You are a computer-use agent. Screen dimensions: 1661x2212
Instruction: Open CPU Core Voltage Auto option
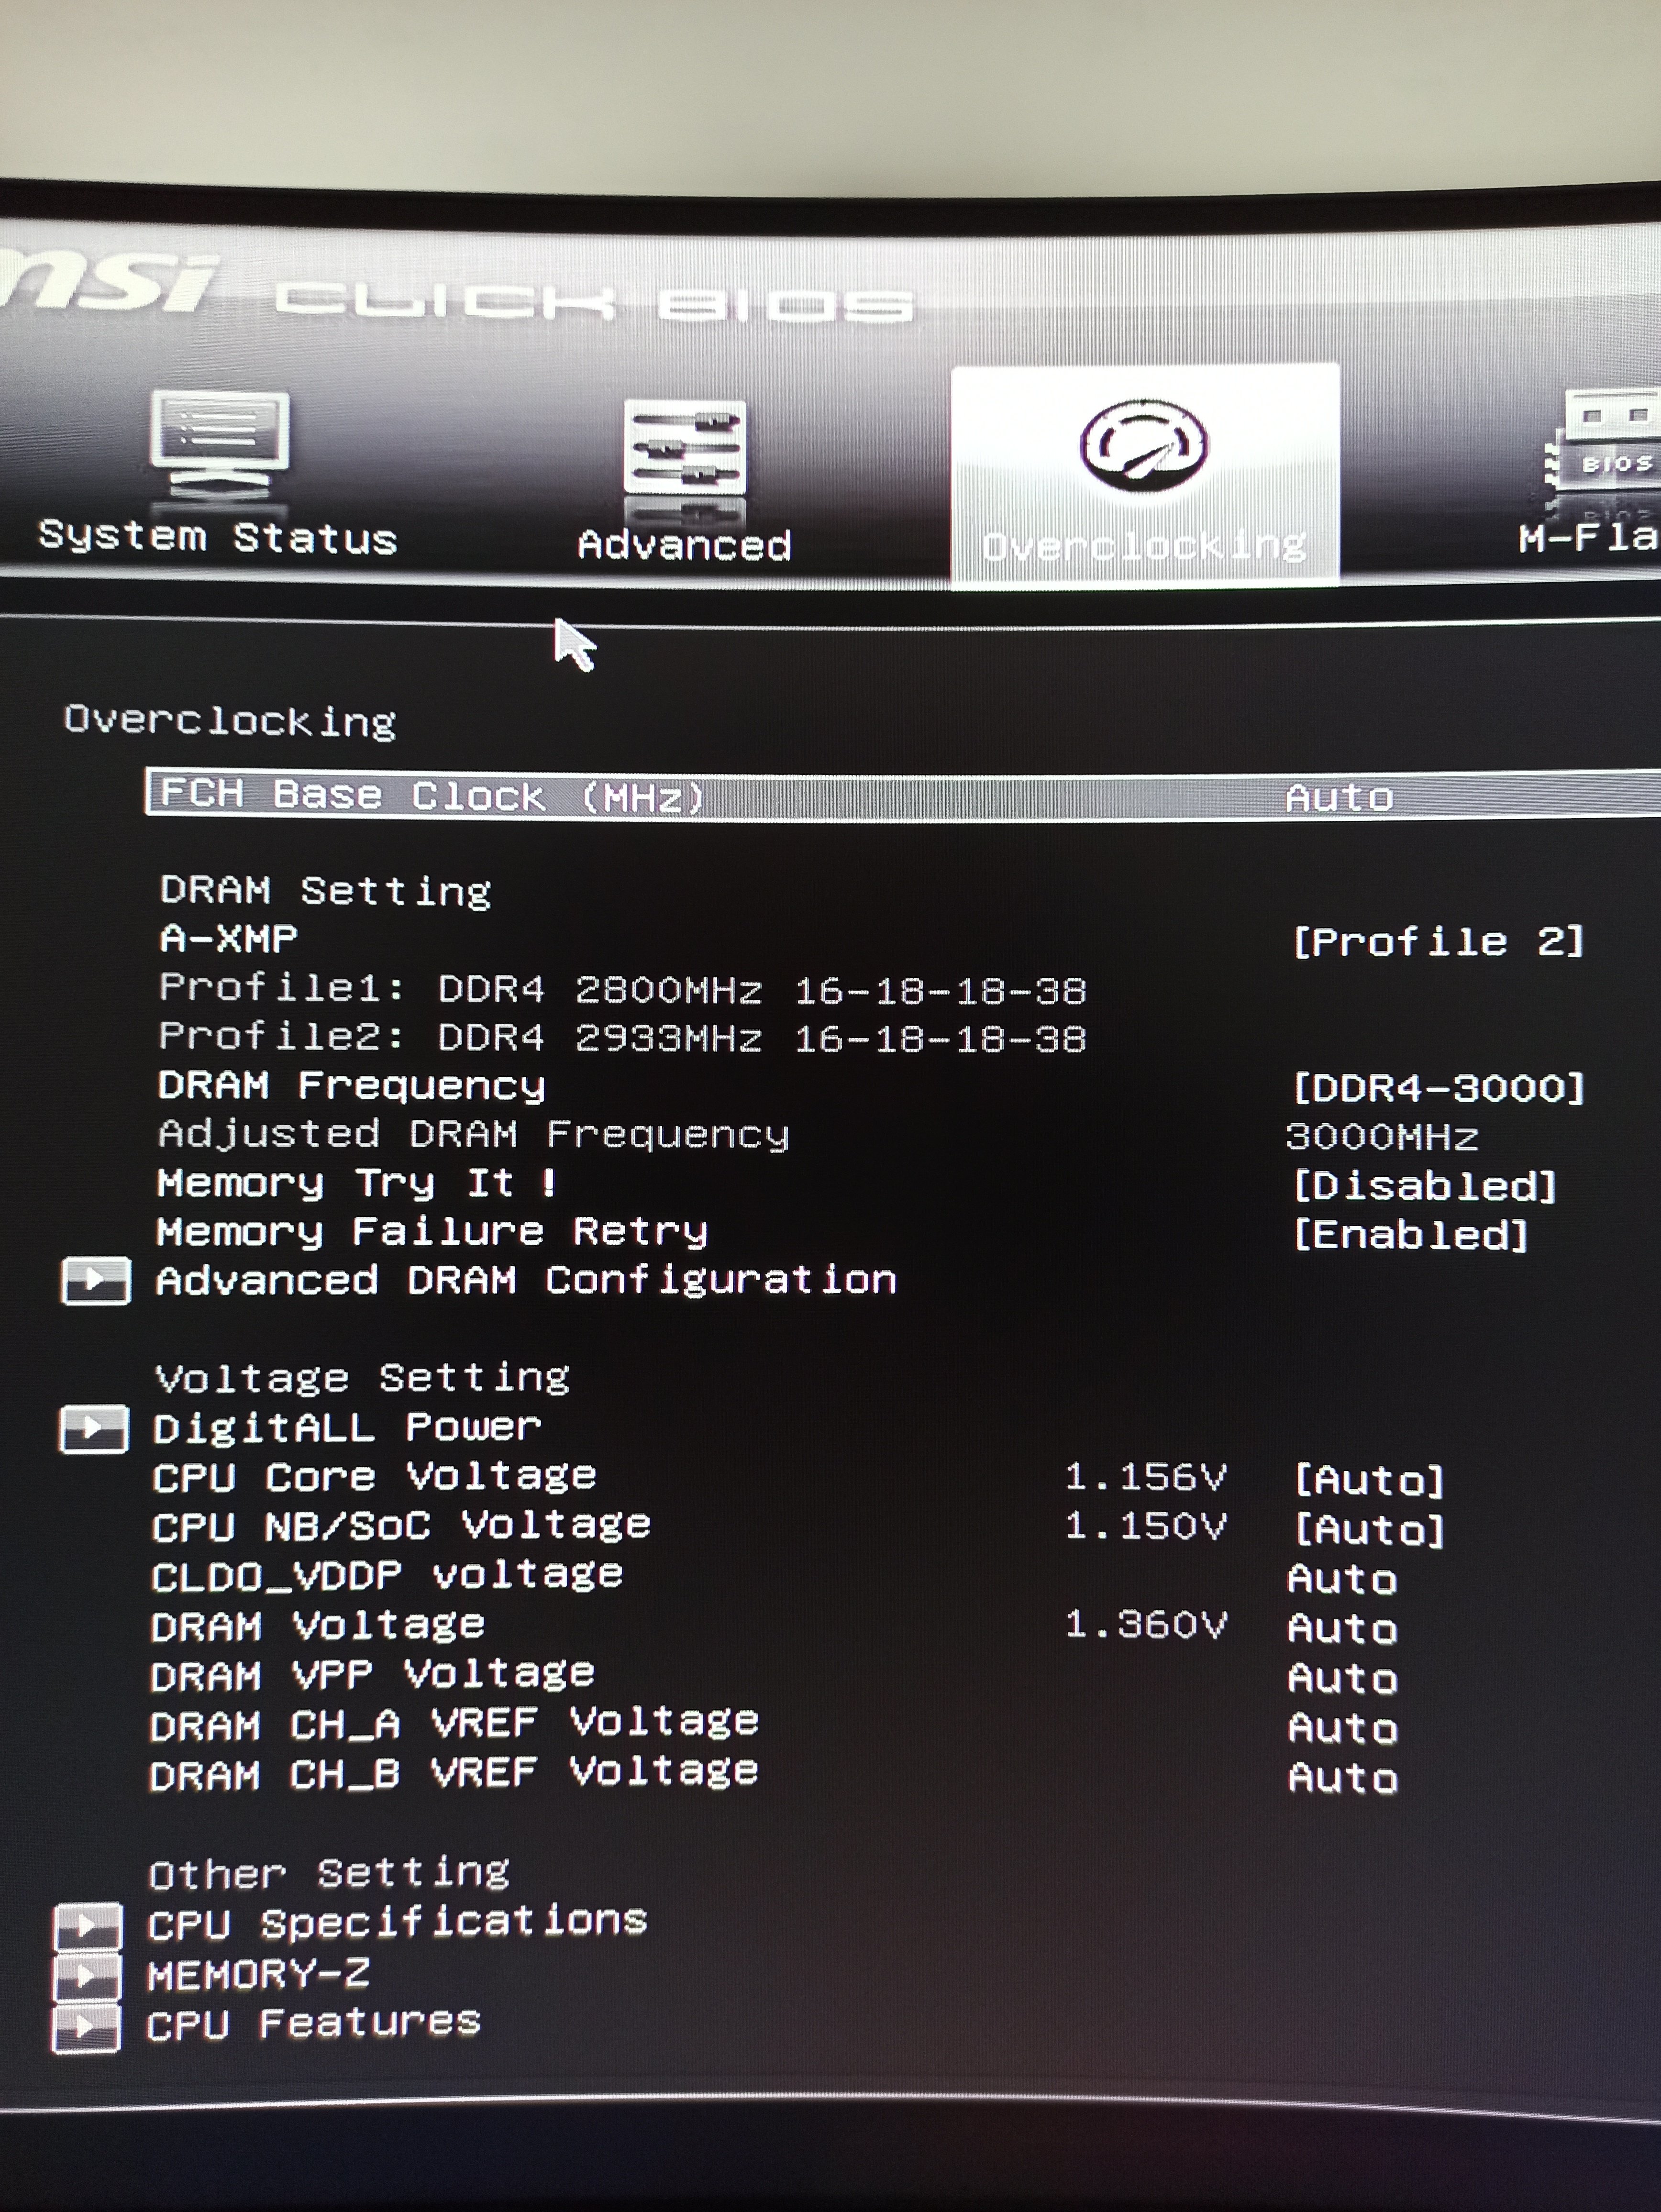(x=1368, y=1480)
